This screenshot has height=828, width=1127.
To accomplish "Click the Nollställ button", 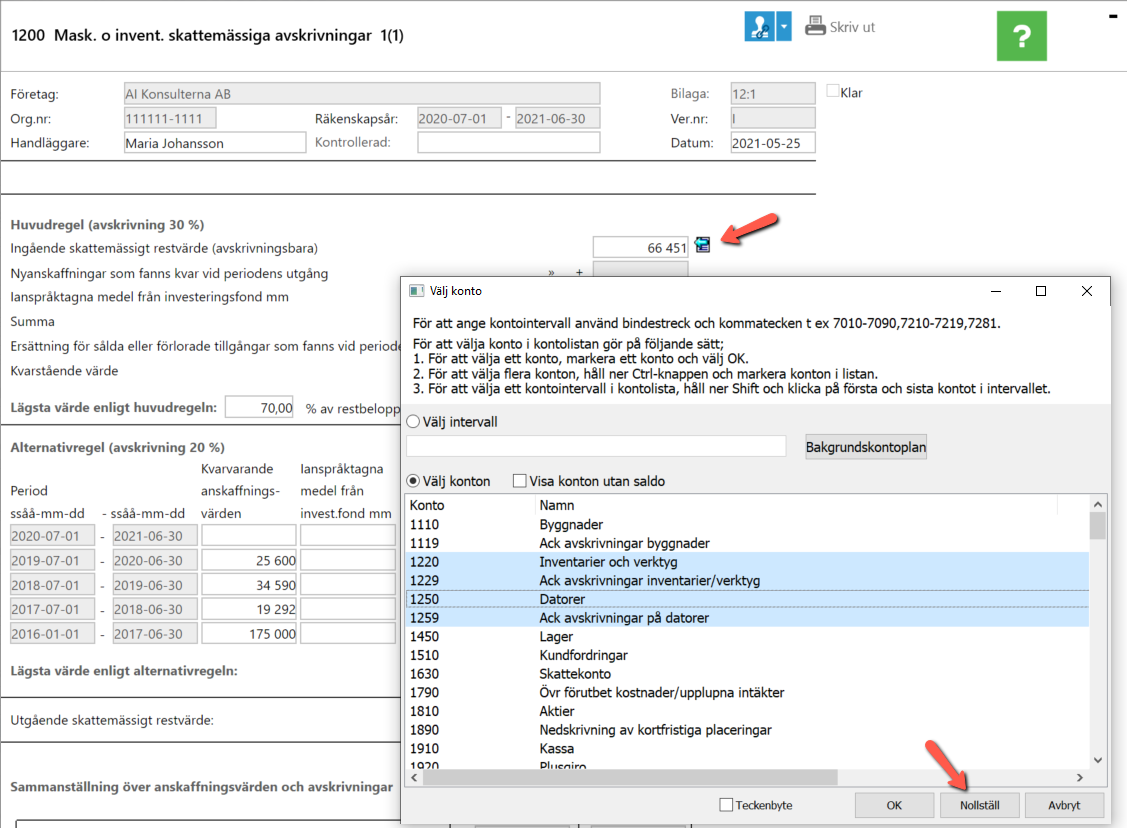I will click(980, 805).
